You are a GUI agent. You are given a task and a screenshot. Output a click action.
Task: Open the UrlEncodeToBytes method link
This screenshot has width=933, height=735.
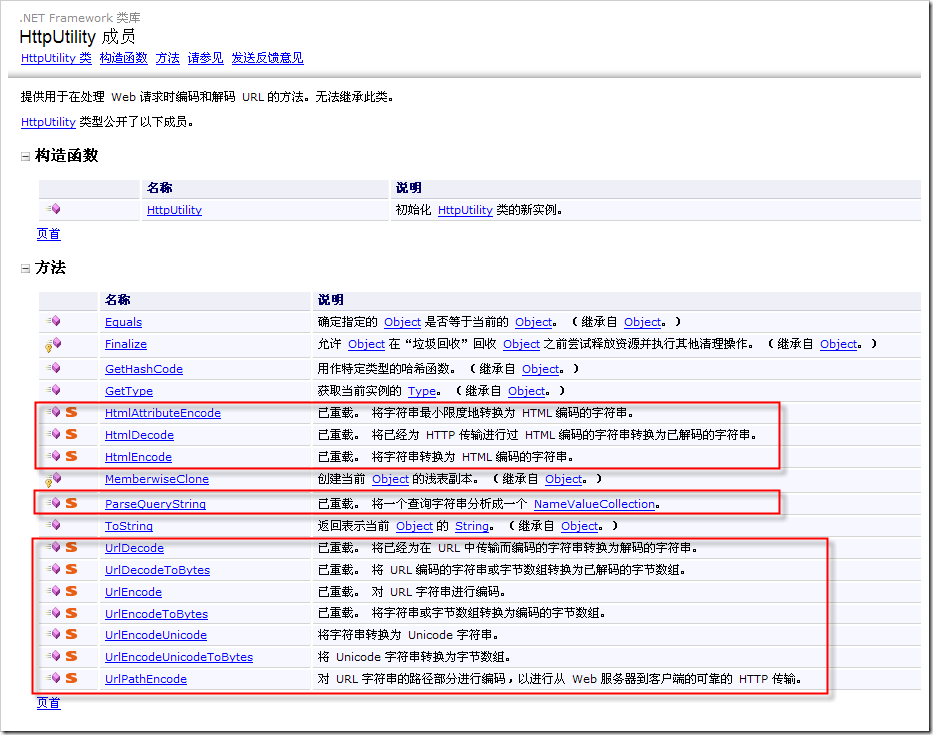(x=156, y=614)
